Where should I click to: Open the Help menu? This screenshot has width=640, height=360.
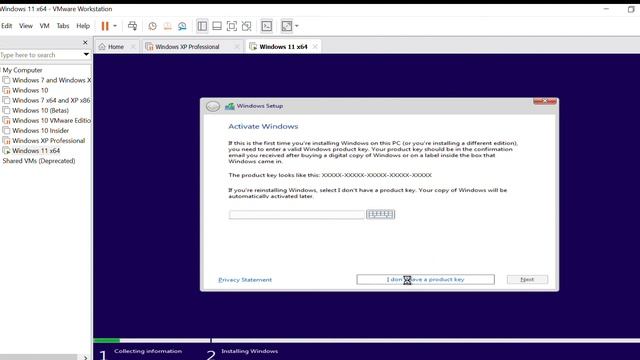[83, 26]
